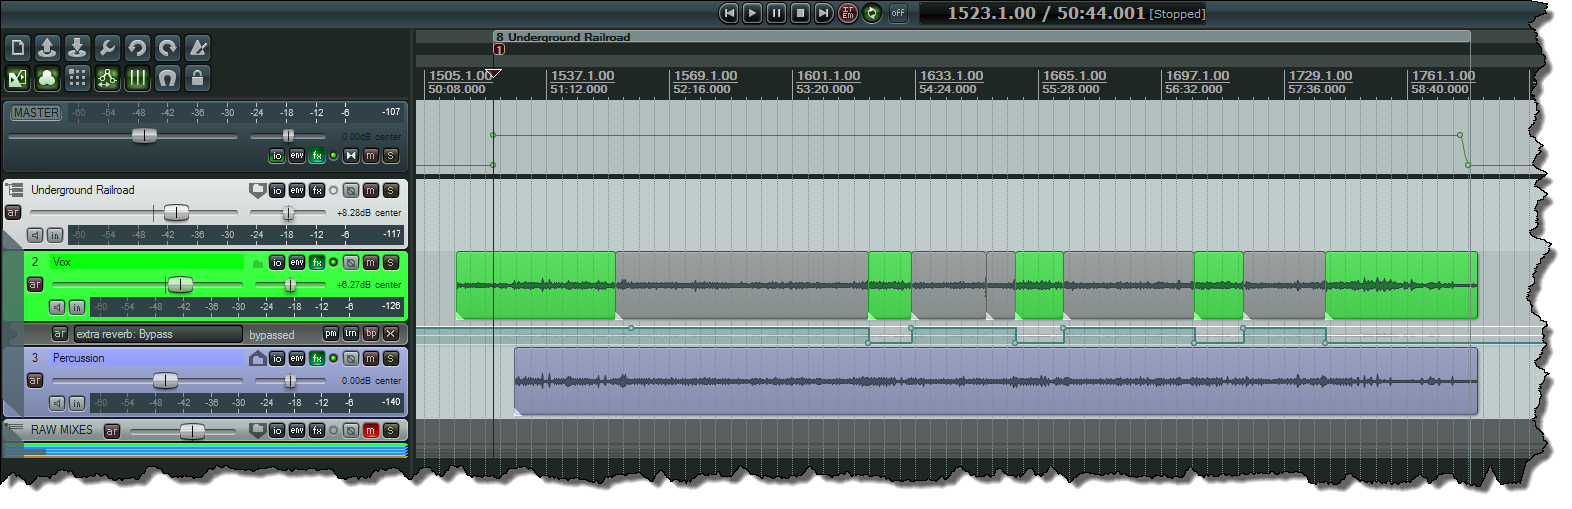Open Percussion track fx chain button

click(317, 358)
